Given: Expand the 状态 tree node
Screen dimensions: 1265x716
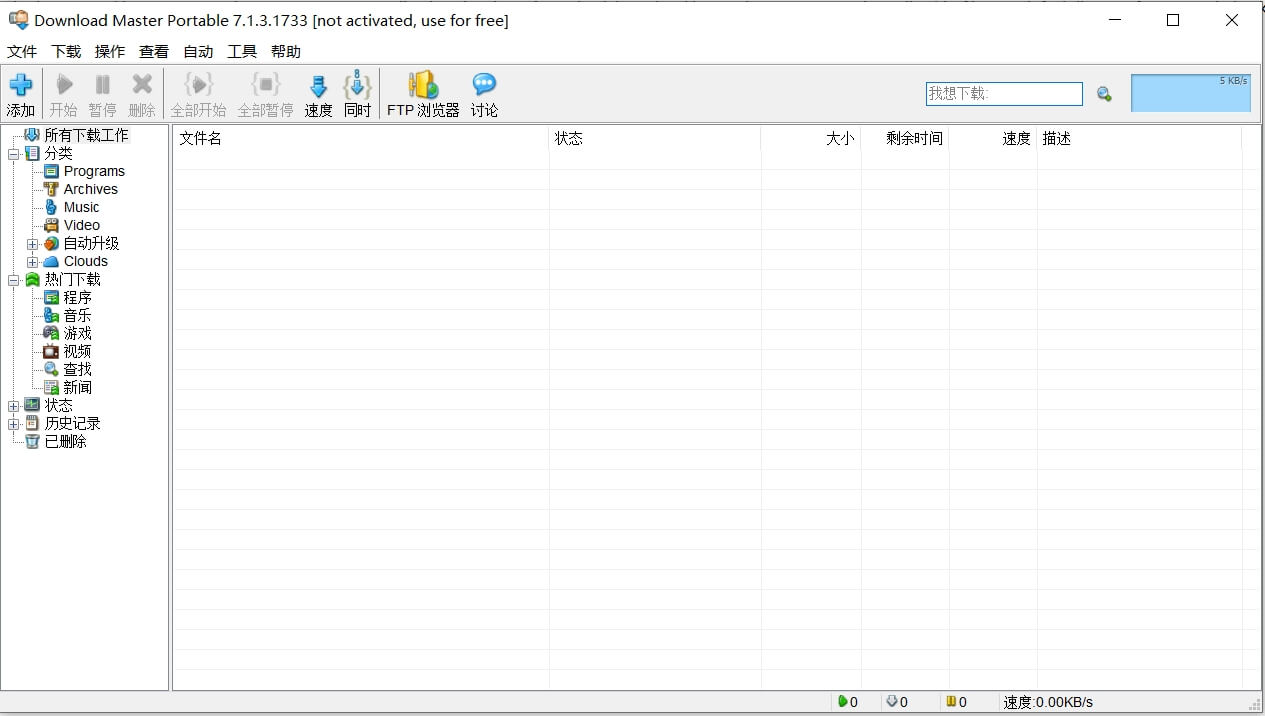Looking at the screenshot, I should tap(13, 406).
